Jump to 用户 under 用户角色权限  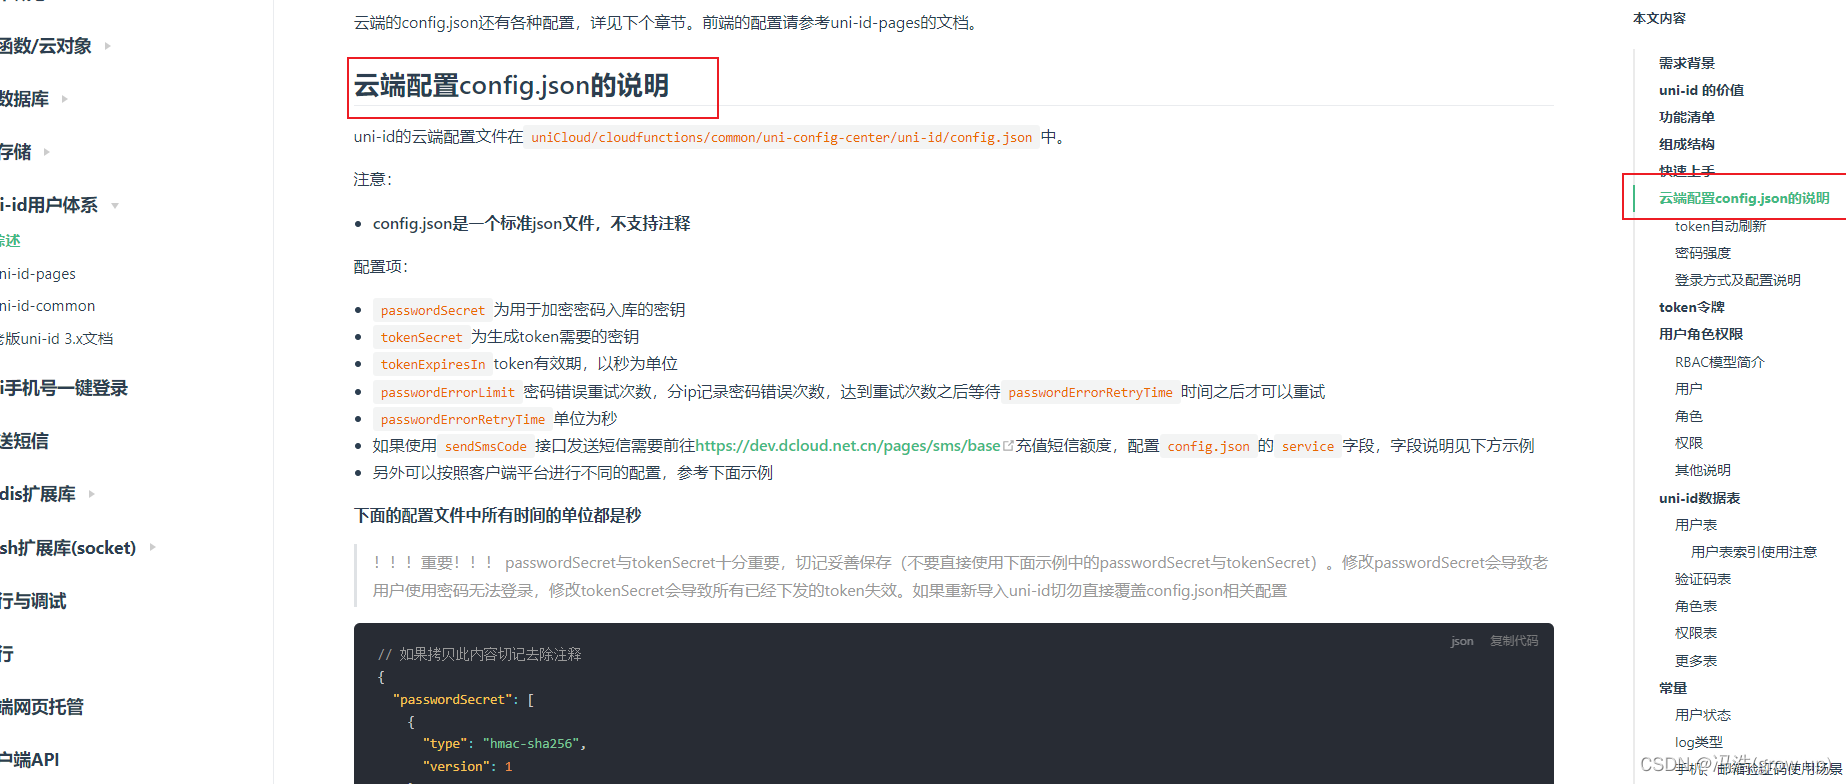coord(1689,389)
